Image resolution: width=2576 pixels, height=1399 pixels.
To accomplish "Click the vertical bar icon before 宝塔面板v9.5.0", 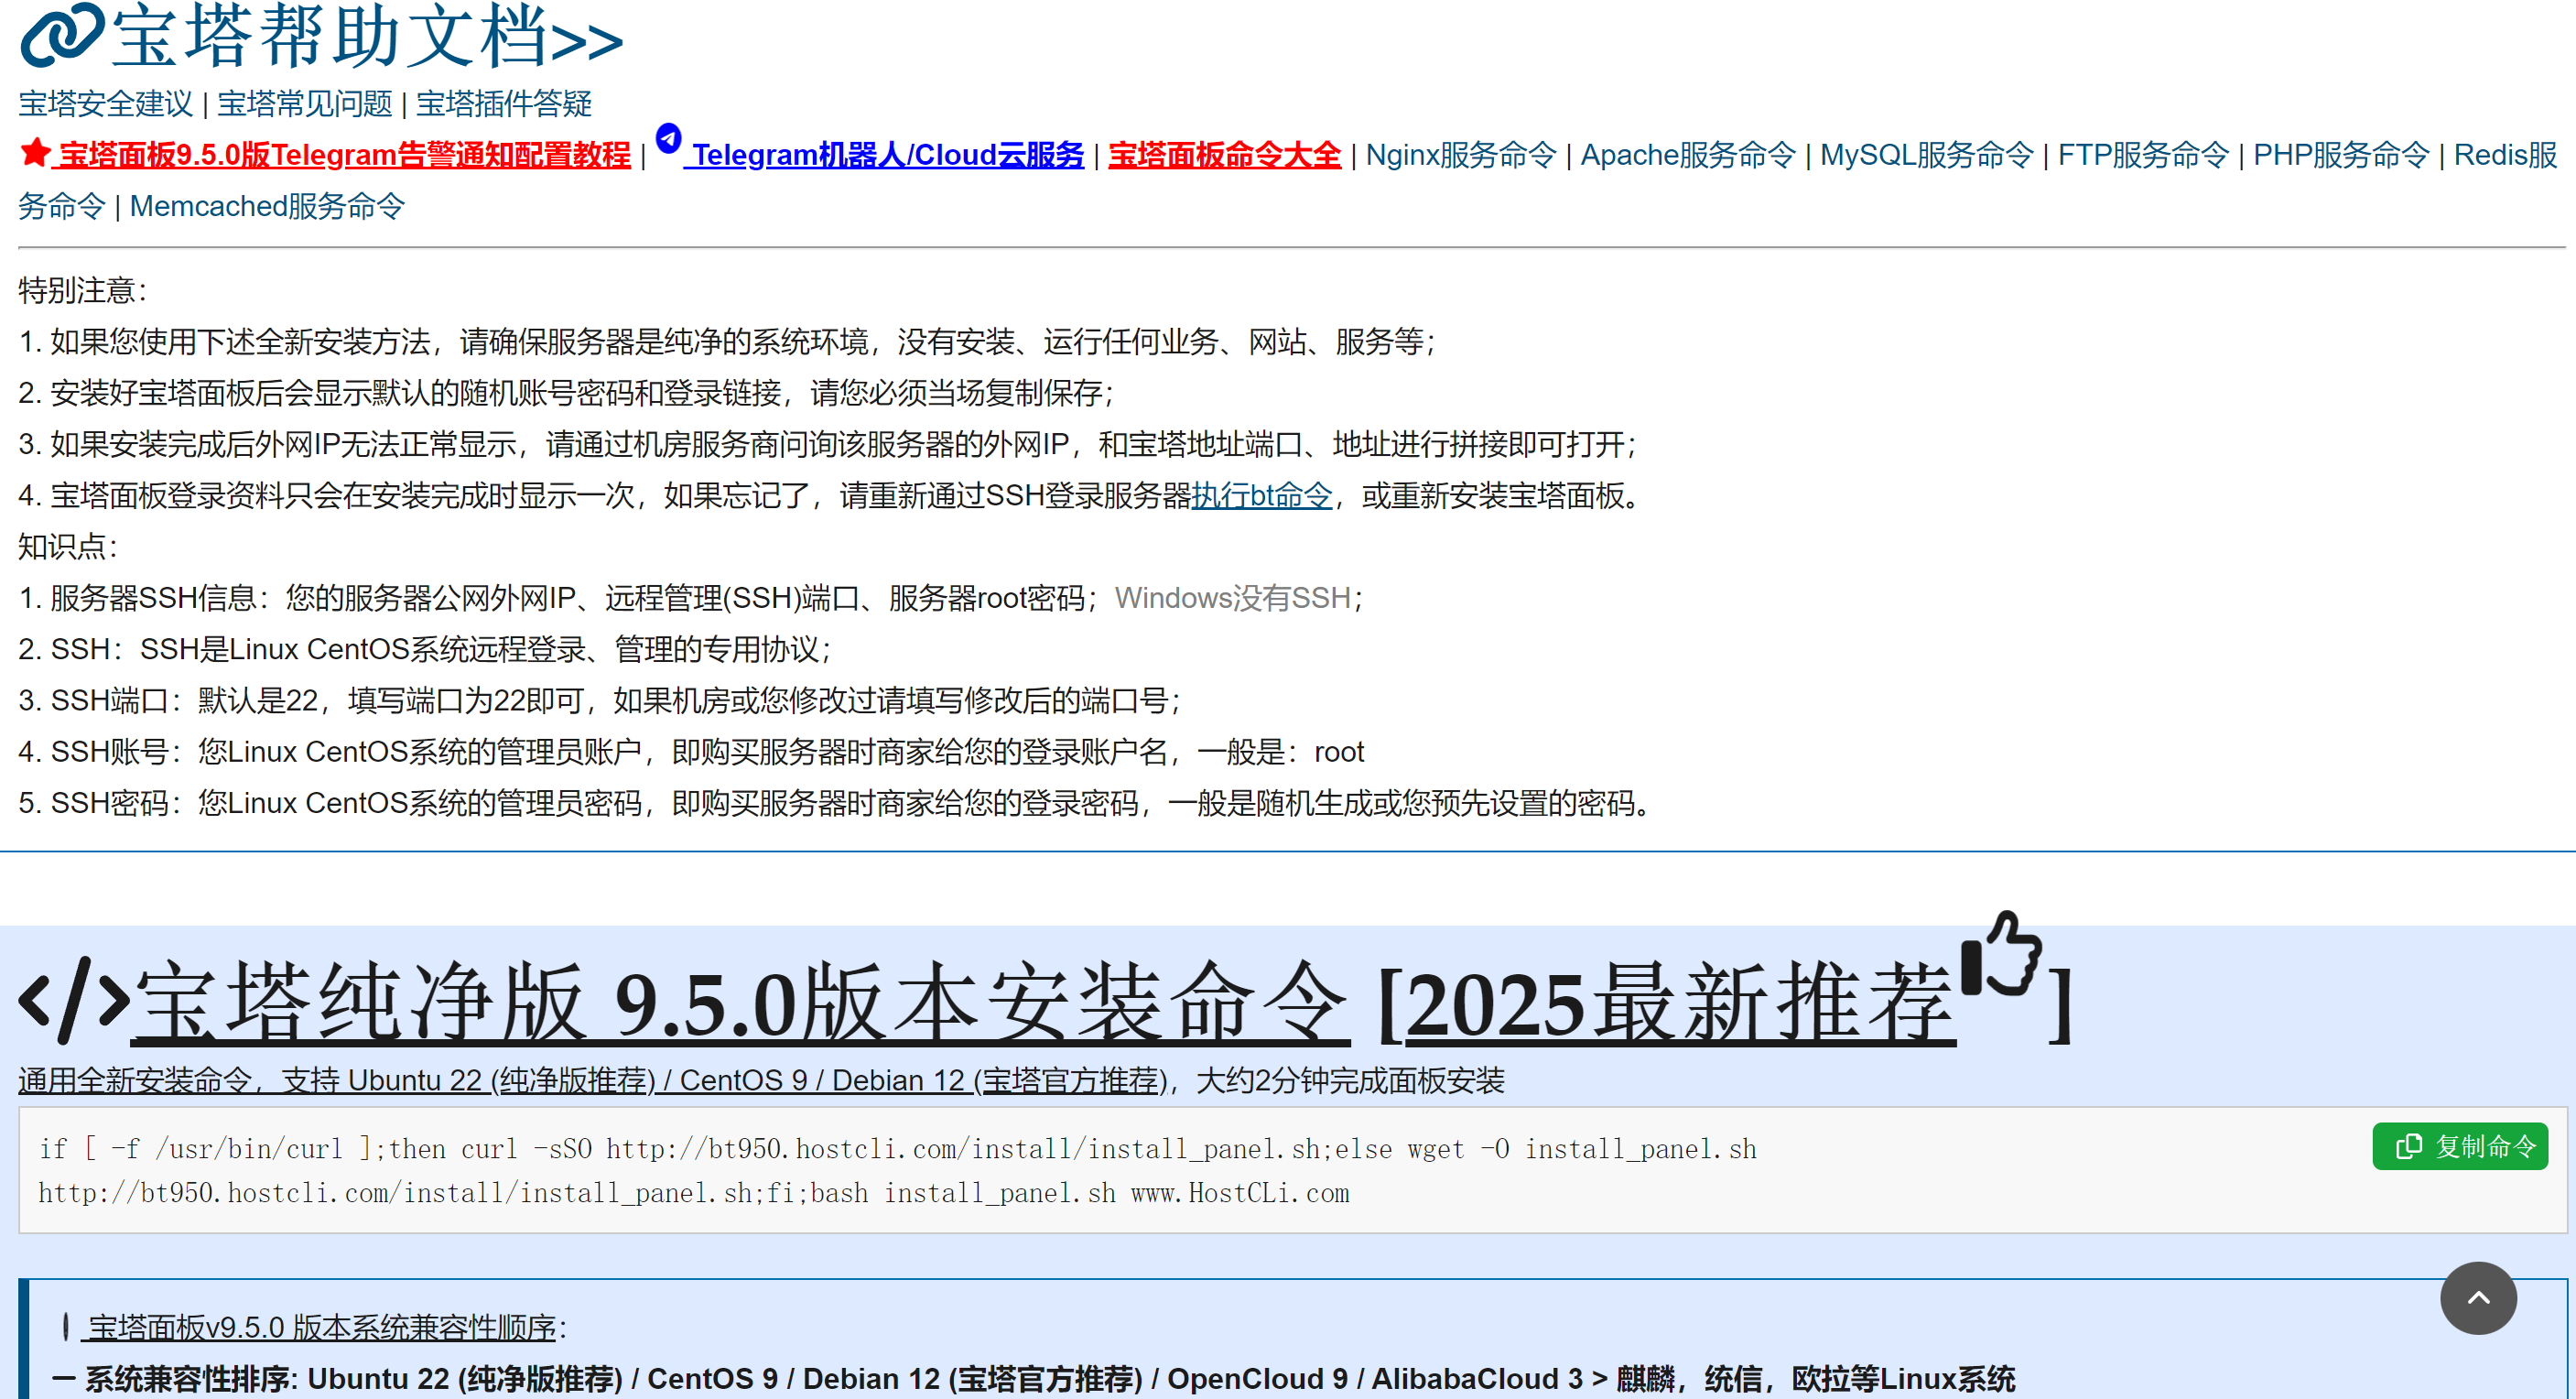I will (x=65, y=1327).
